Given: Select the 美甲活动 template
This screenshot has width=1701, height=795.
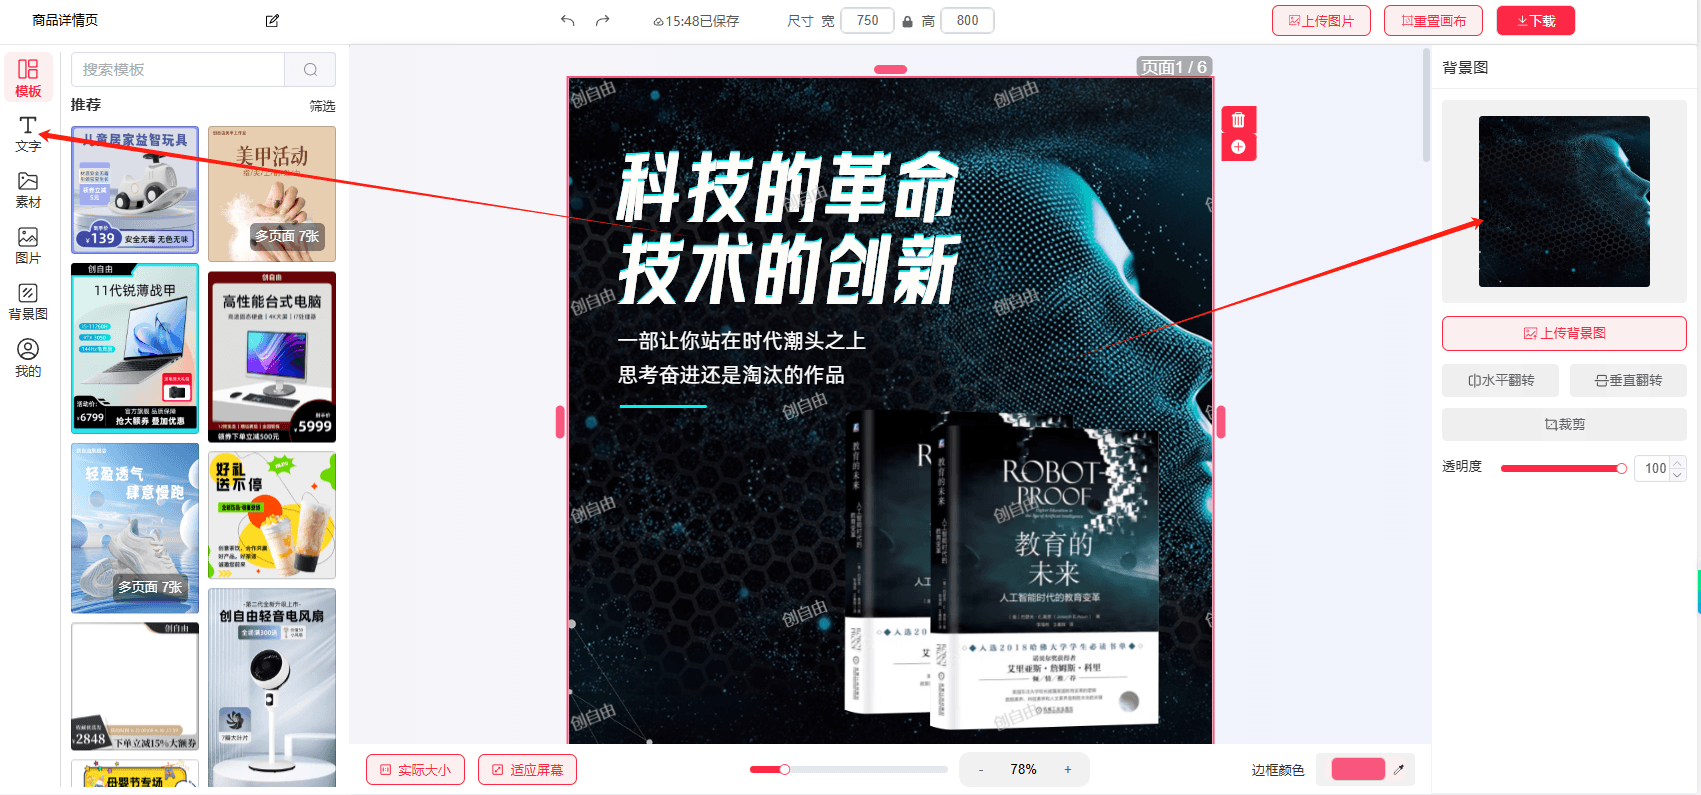Looking at the screenshot, I should point(272,194).
